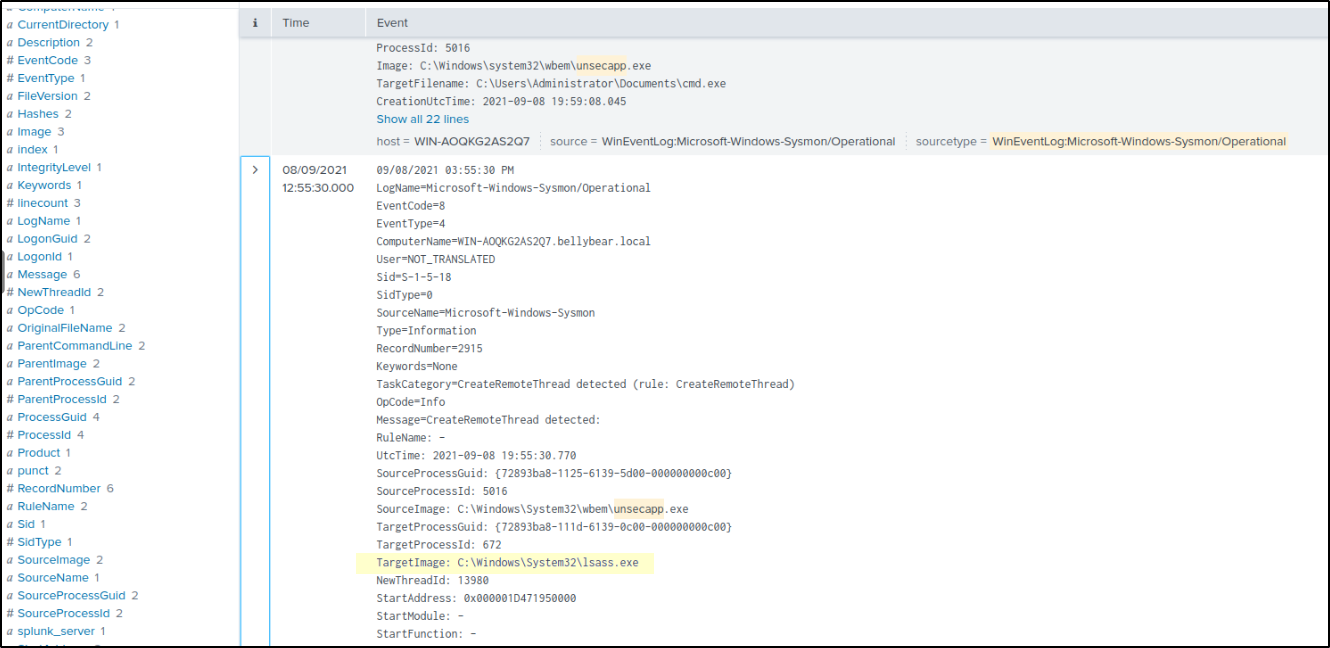
Task: Click the info 'i' column header icon
Action: [254, 23]
